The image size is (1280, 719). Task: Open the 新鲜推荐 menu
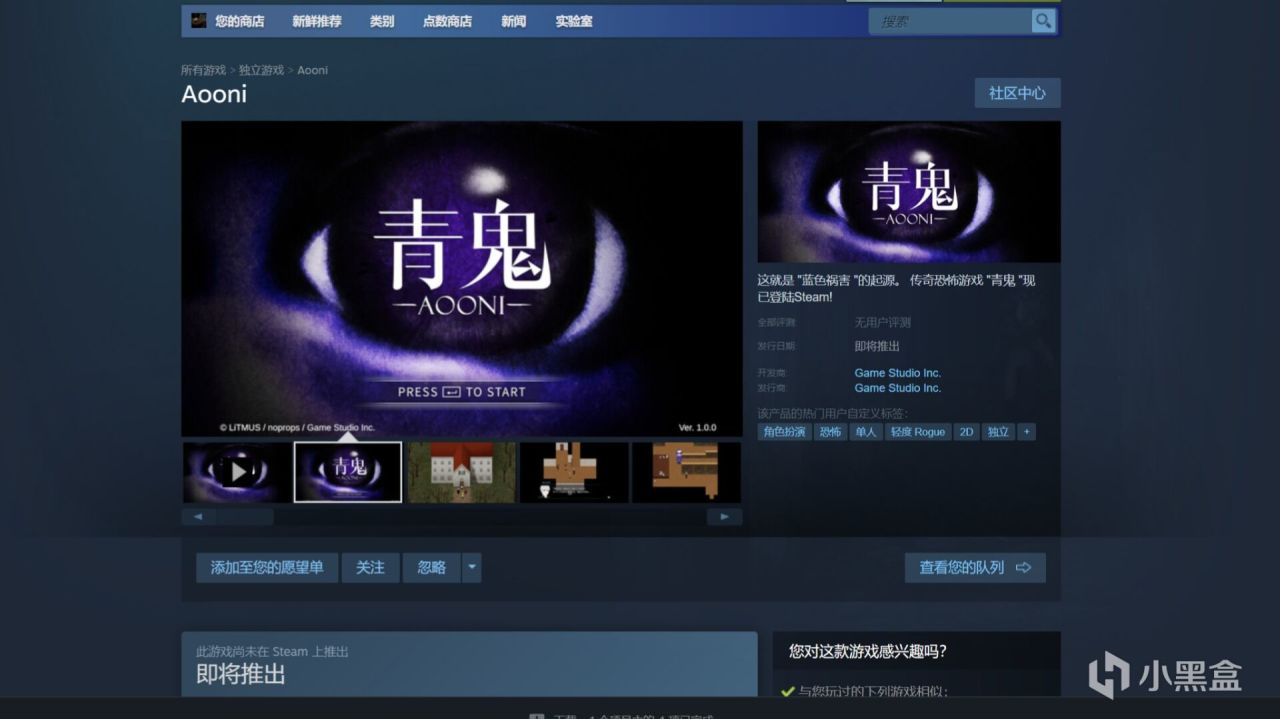coord(317,21)
